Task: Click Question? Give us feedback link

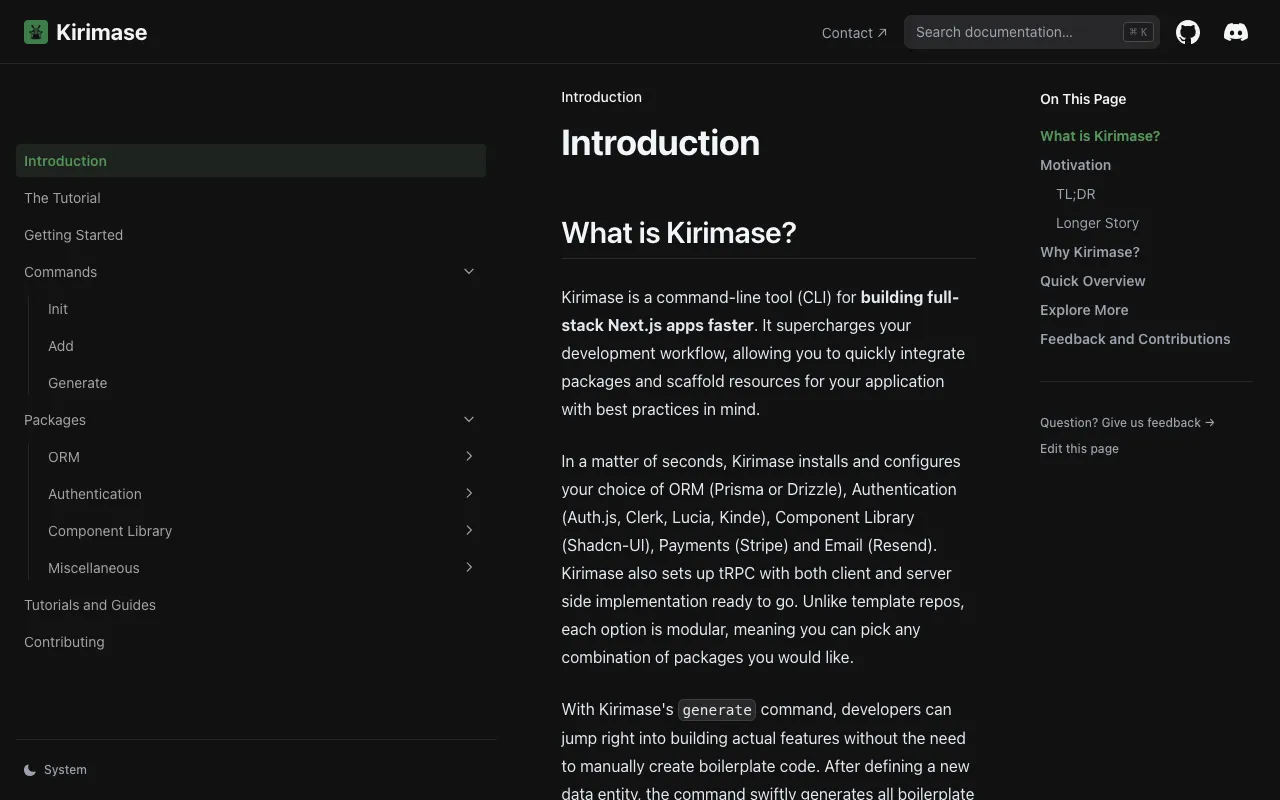Action: pos(1127,423)
